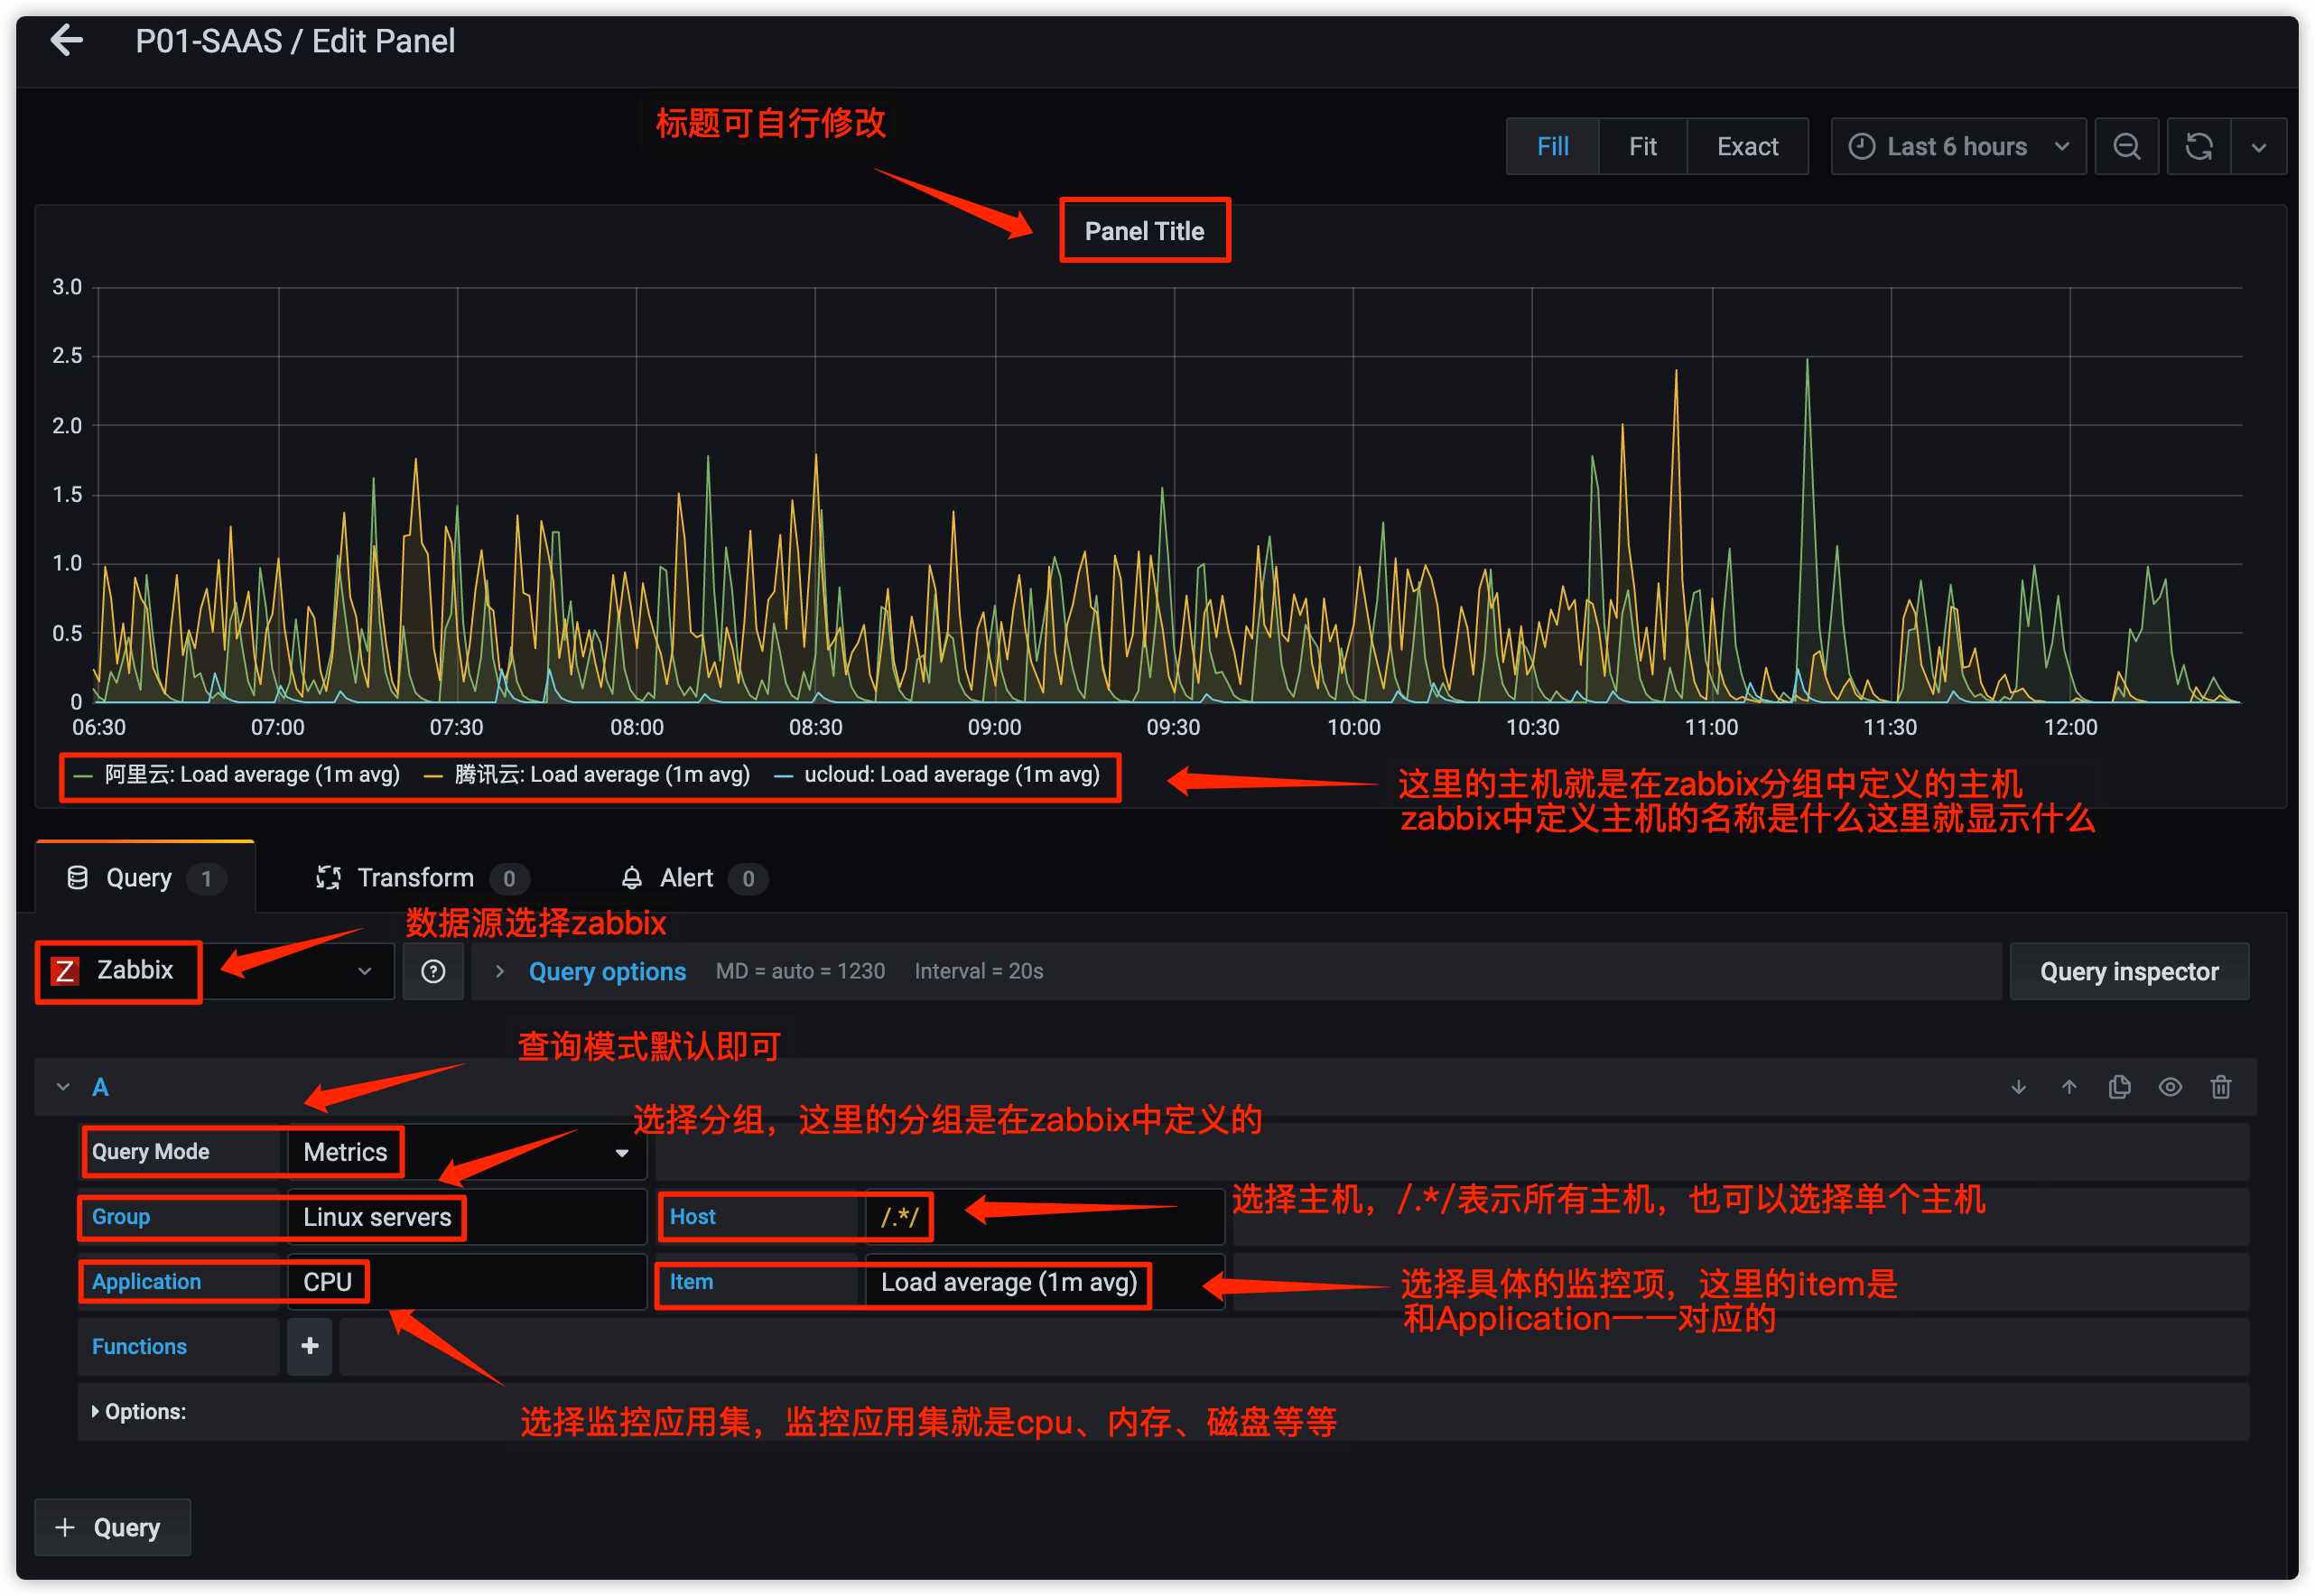The width and height of the screenshot is (2315, 1596).
Task: Open the Query inspector
Action: 2128,971
